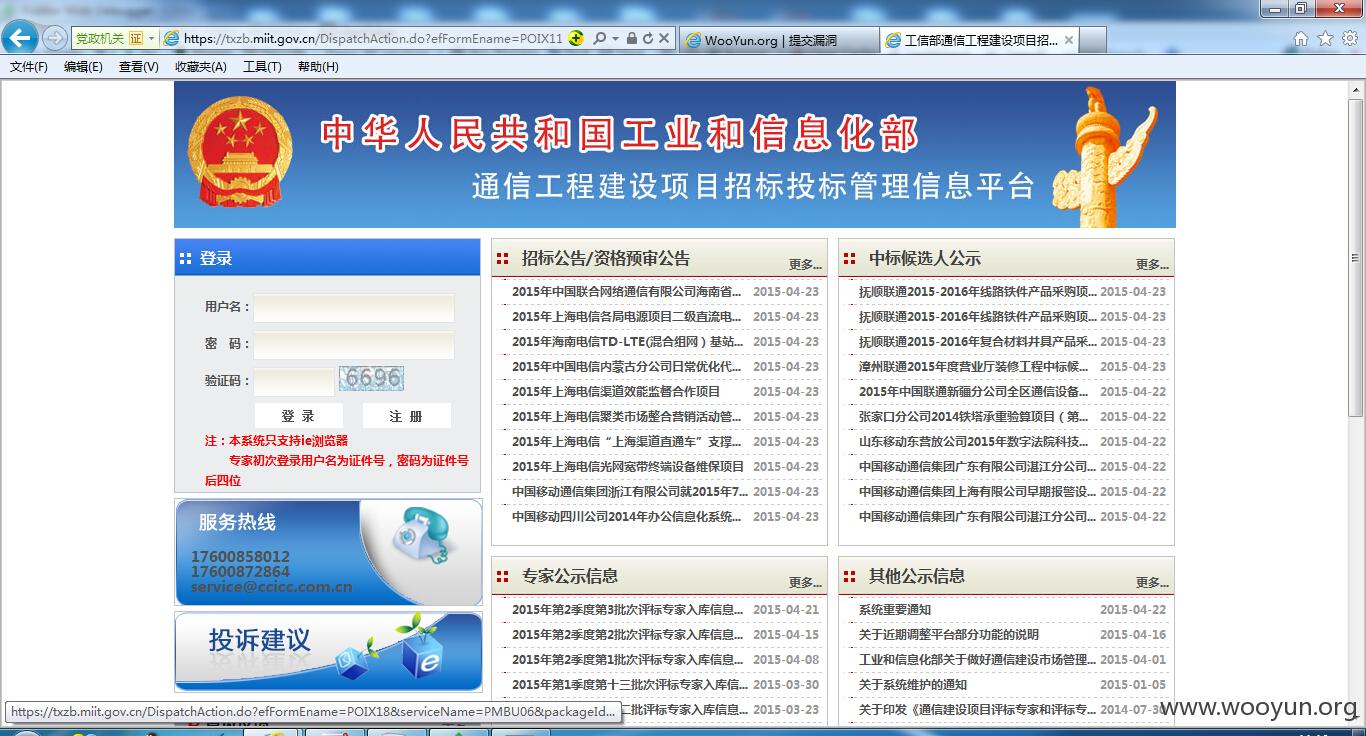Click 更多 in 中标候选人公示 panel
This screenshot has width=1366, height=736.
point(1152,265)
